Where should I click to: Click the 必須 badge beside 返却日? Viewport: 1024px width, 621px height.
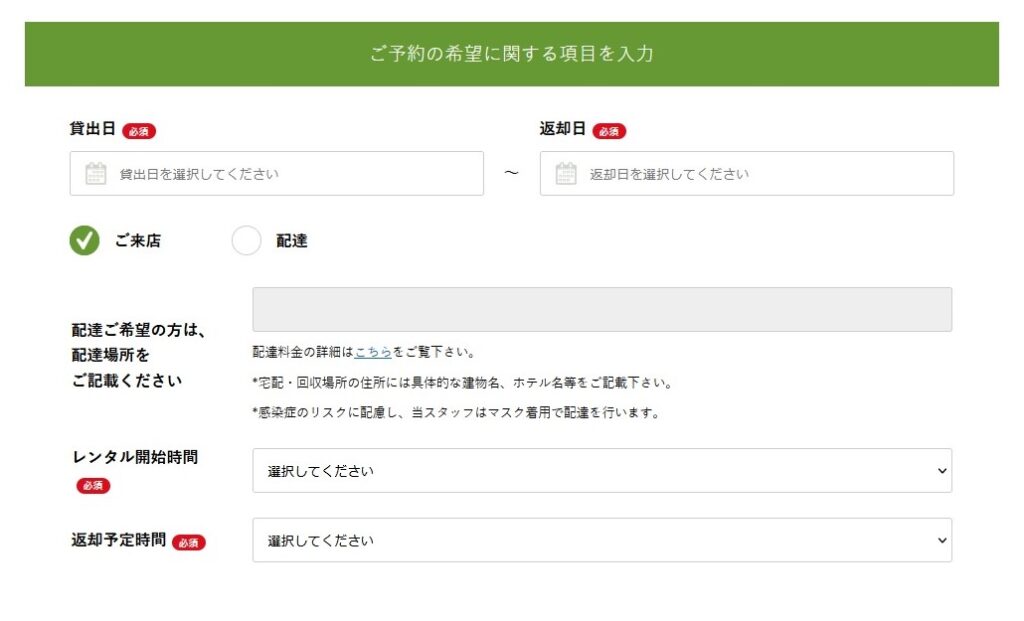pyautogui.click(x=609, y=131)
